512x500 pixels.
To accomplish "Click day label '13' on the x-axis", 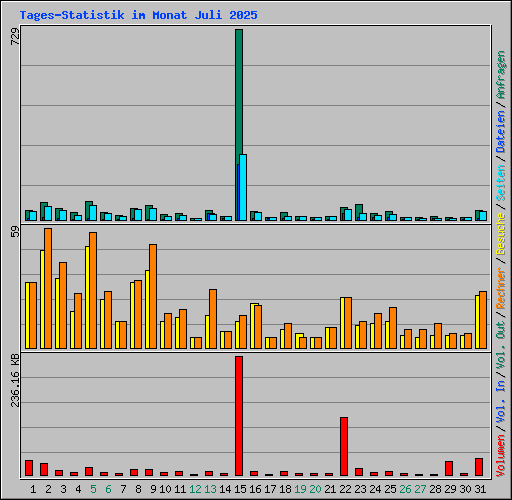I will click(x=210, y=489).
